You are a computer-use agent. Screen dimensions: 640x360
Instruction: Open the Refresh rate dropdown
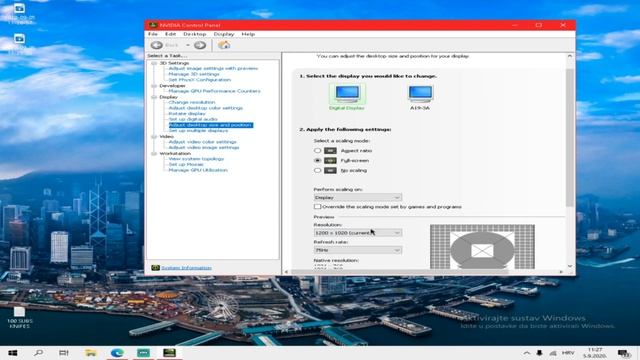click(358, 250)
